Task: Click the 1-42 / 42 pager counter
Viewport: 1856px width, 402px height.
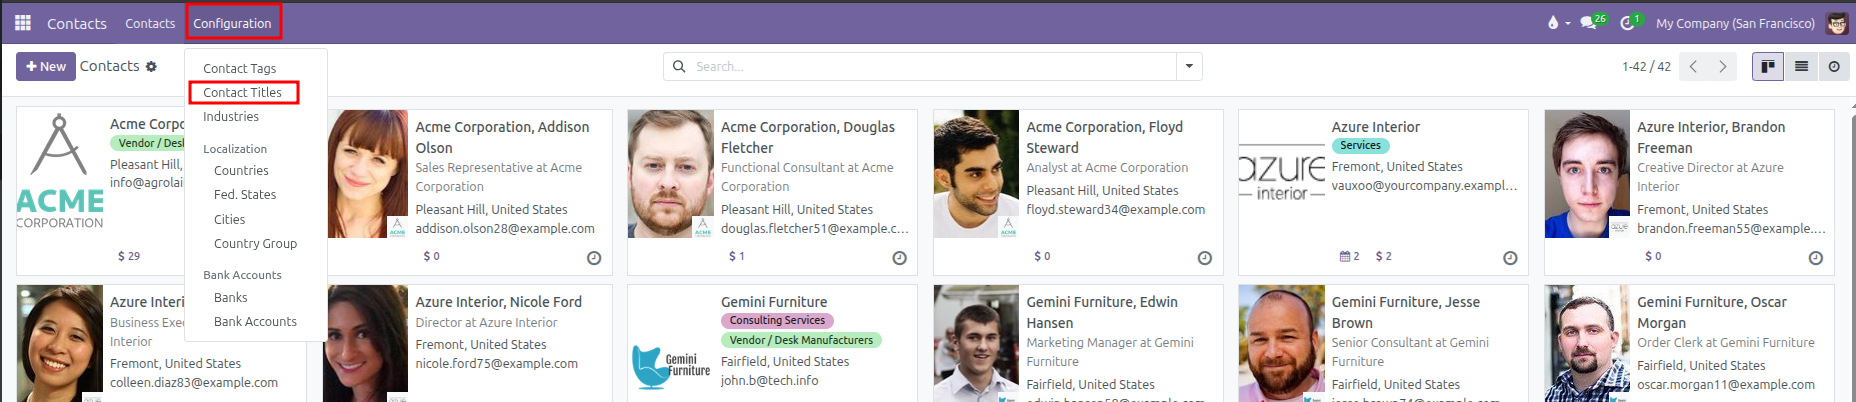Action: click(x=1646, y=67)
